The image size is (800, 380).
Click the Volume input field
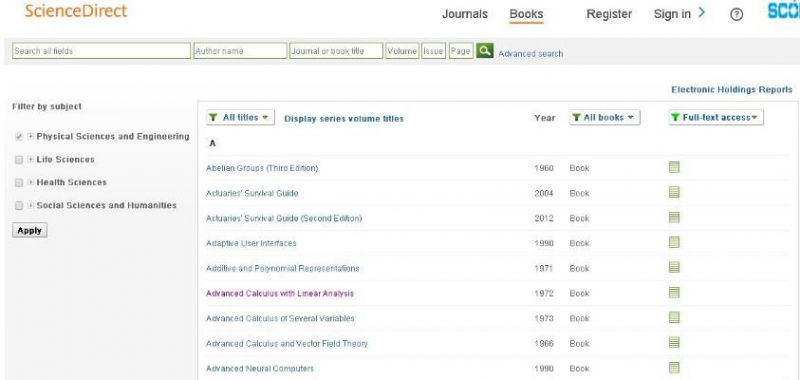click(402, 51)
